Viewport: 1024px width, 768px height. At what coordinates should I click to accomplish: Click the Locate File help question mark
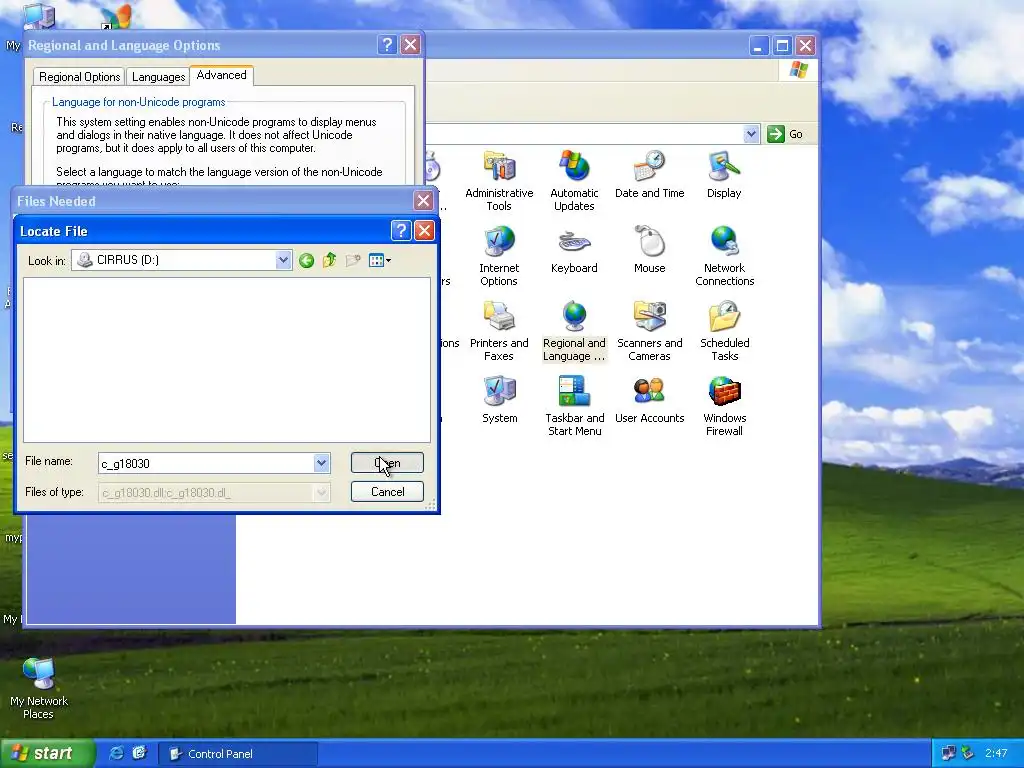[x=400, y=230]
